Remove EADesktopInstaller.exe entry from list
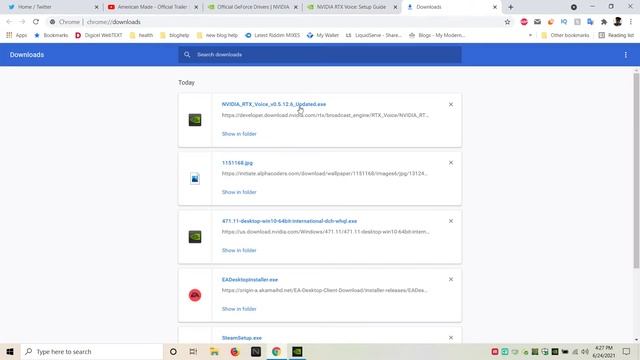This screenshot has height=360, width=640. pos(451,279)
